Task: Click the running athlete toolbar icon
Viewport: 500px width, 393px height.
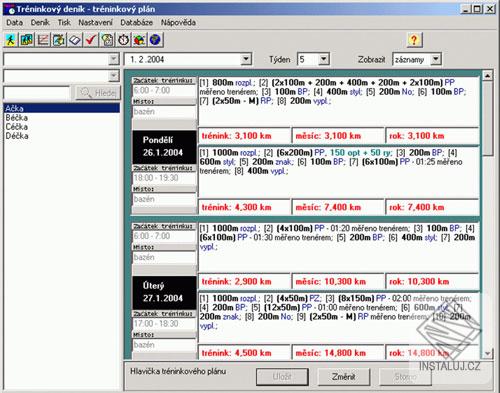Action: 11,40
